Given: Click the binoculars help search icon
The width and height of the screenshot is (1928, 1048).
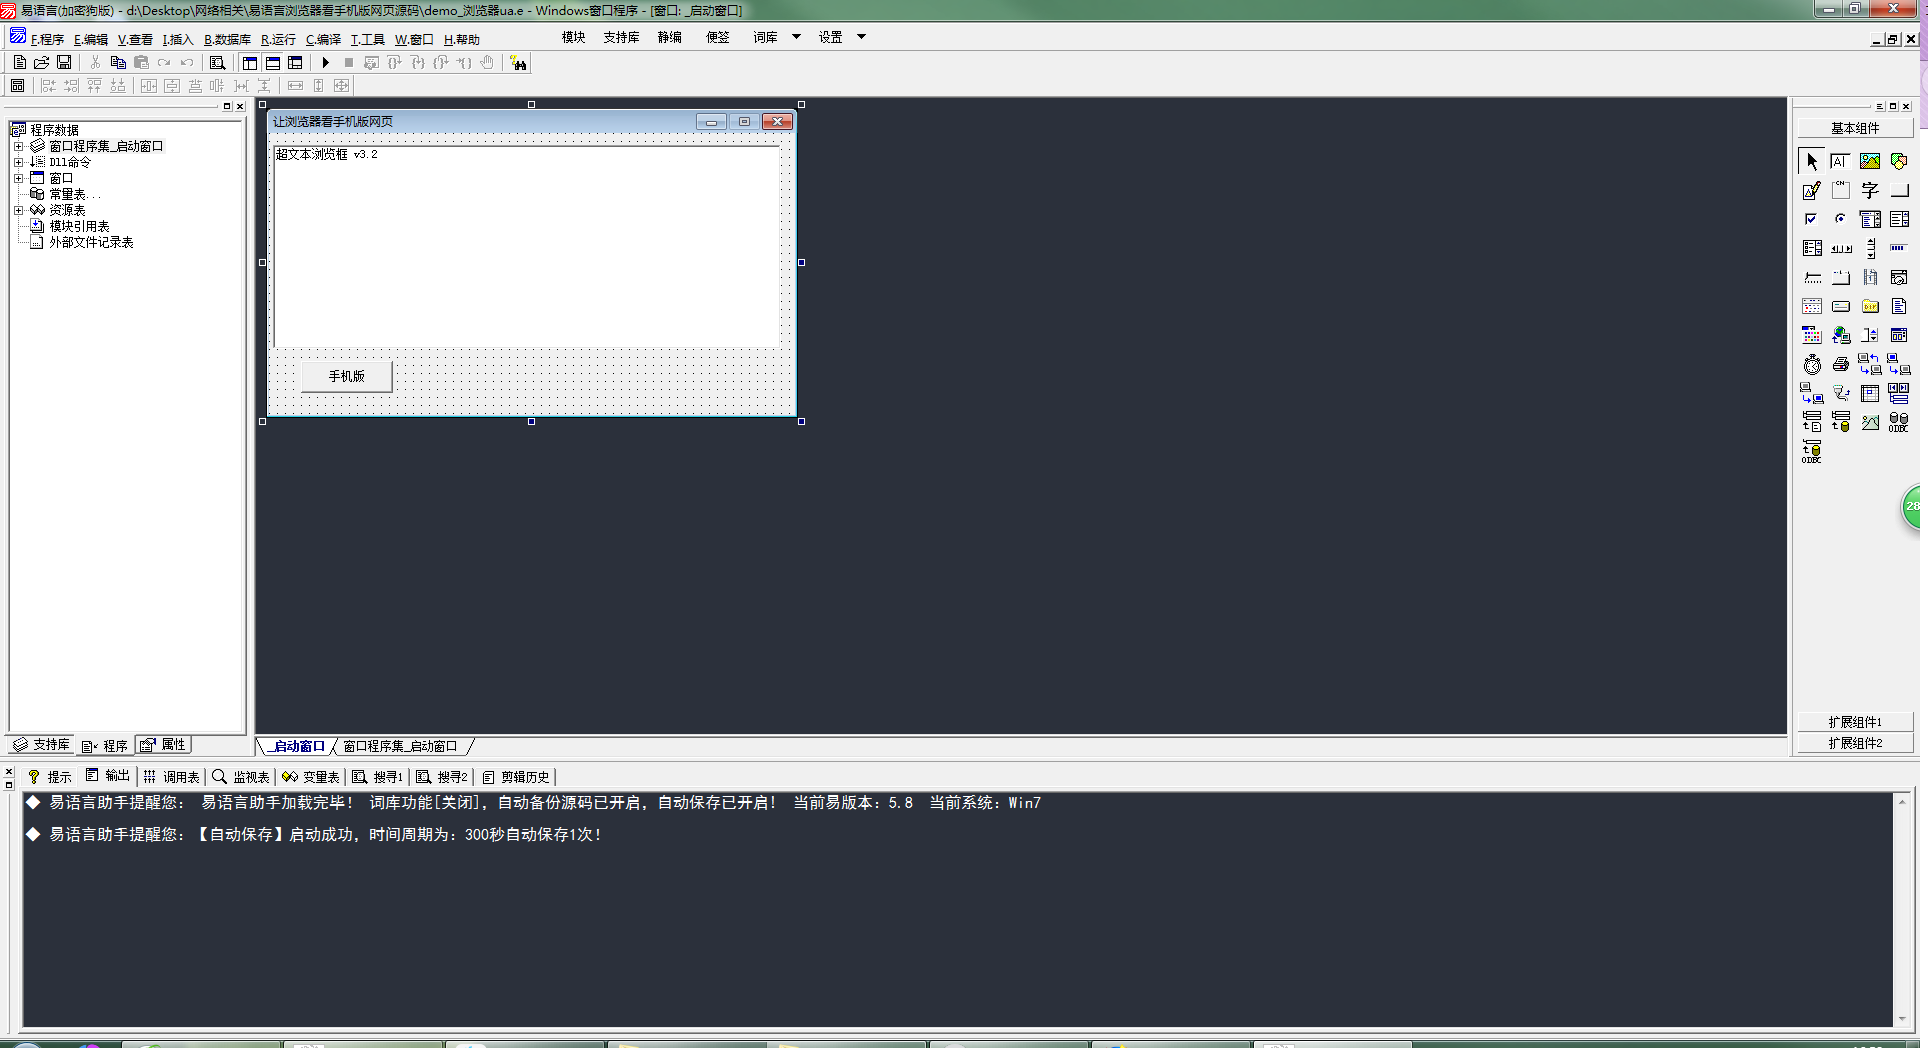Looking at the screenshot, I should pos(518,63).
